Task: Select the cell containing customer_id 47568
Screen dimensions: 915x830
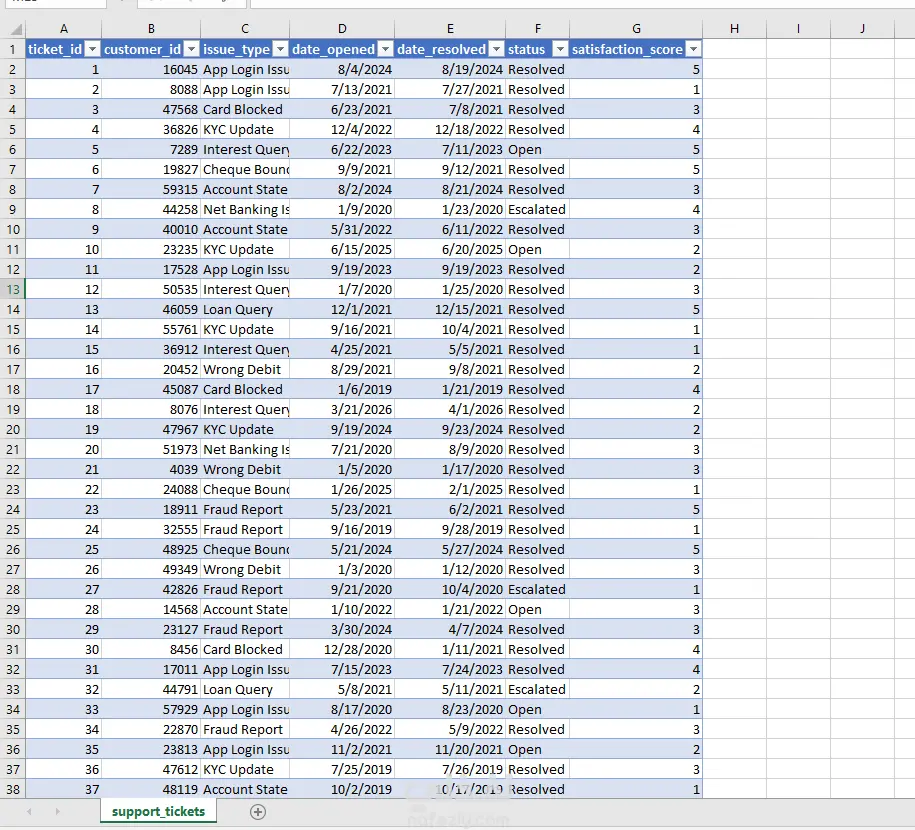Action: click(x=151, y=110)
